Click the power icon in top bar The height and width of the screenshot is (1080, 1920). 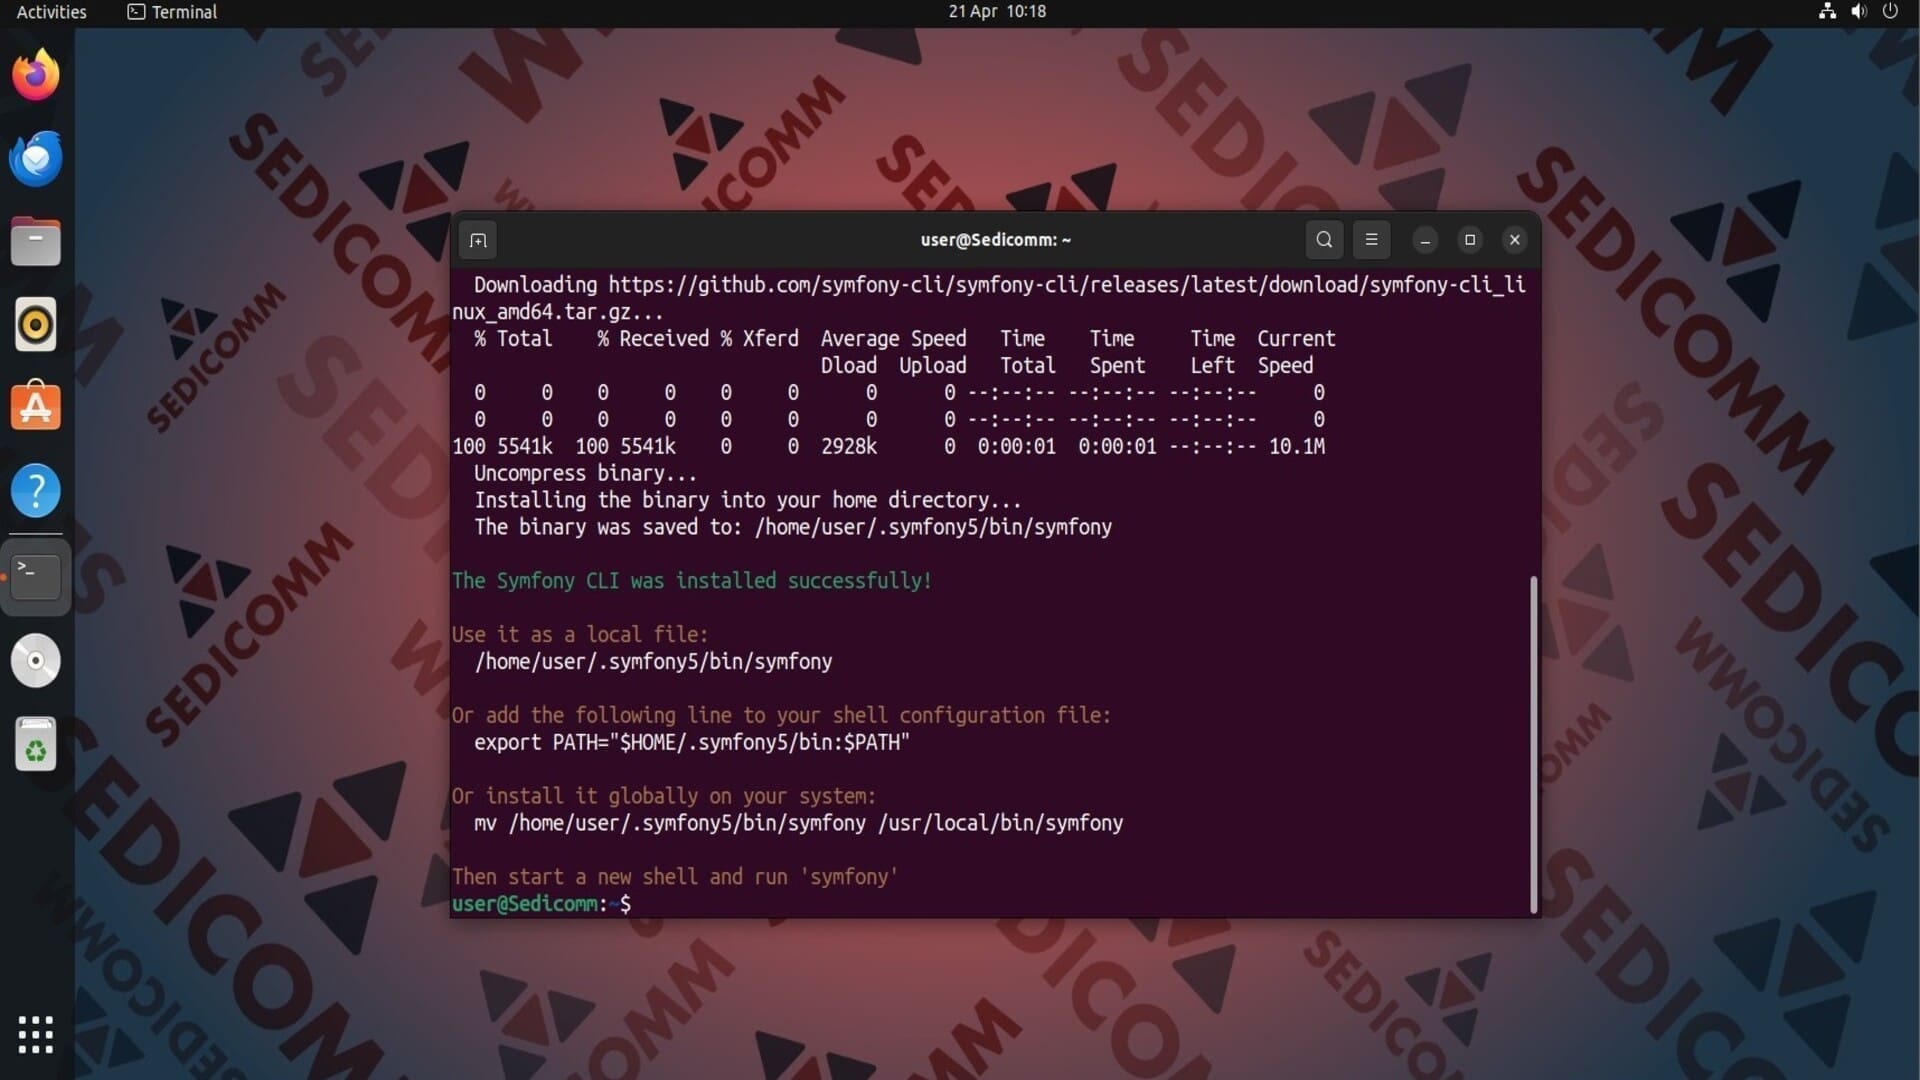(x=1890, y=12)
